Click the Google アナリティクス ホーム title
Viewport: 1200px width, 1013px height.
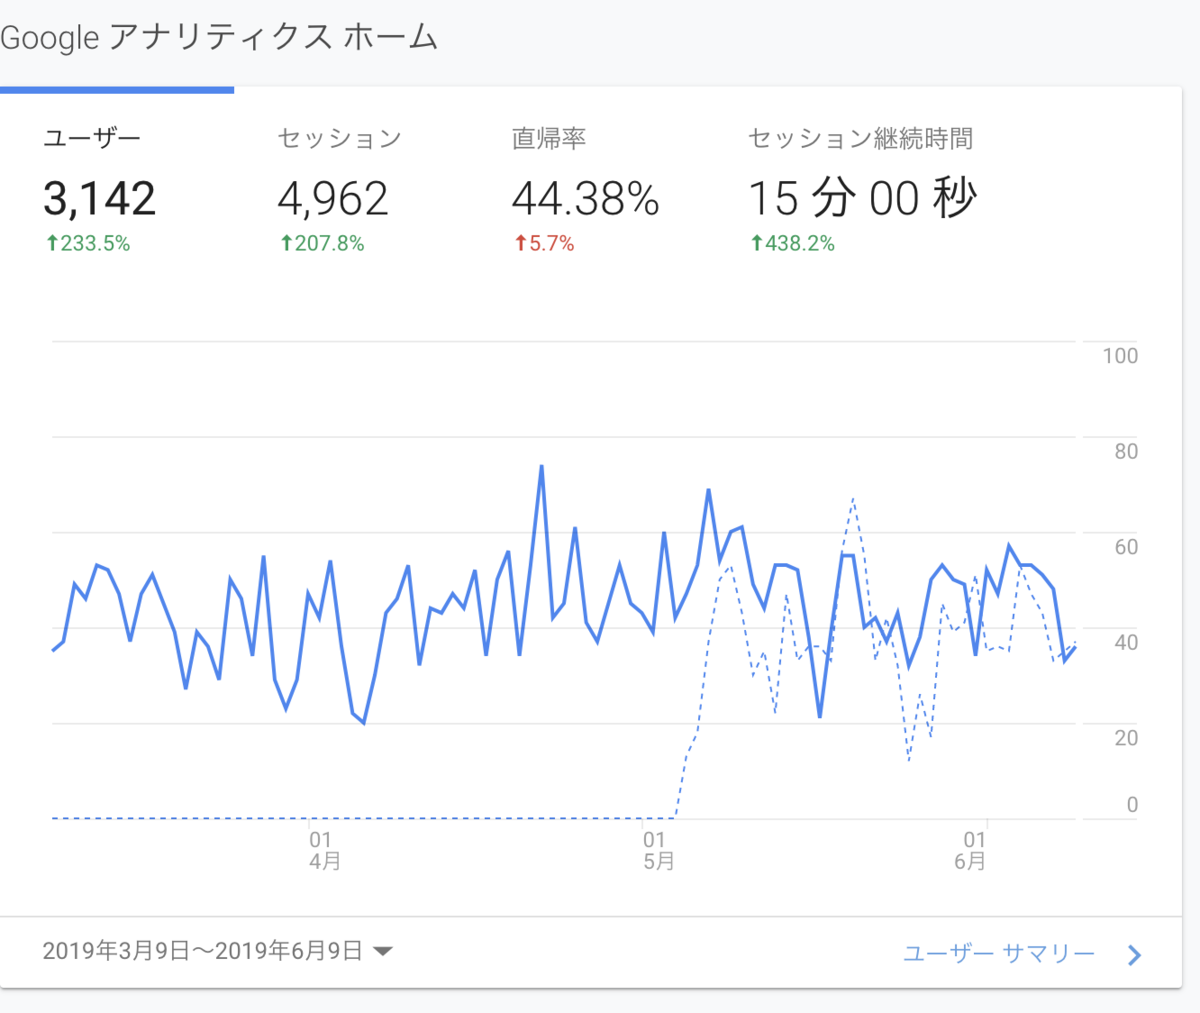(x=218, y=37)
